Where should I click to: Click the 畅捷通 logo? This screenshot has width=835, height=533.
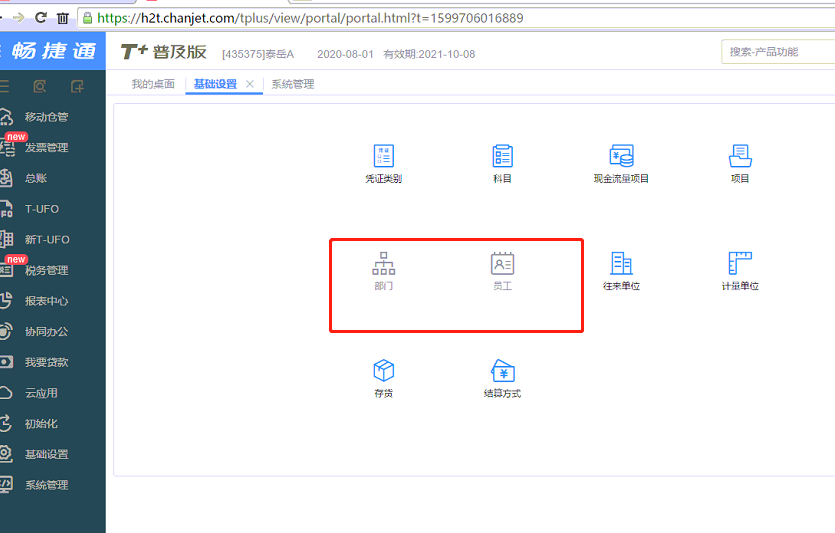click(54, 51)
